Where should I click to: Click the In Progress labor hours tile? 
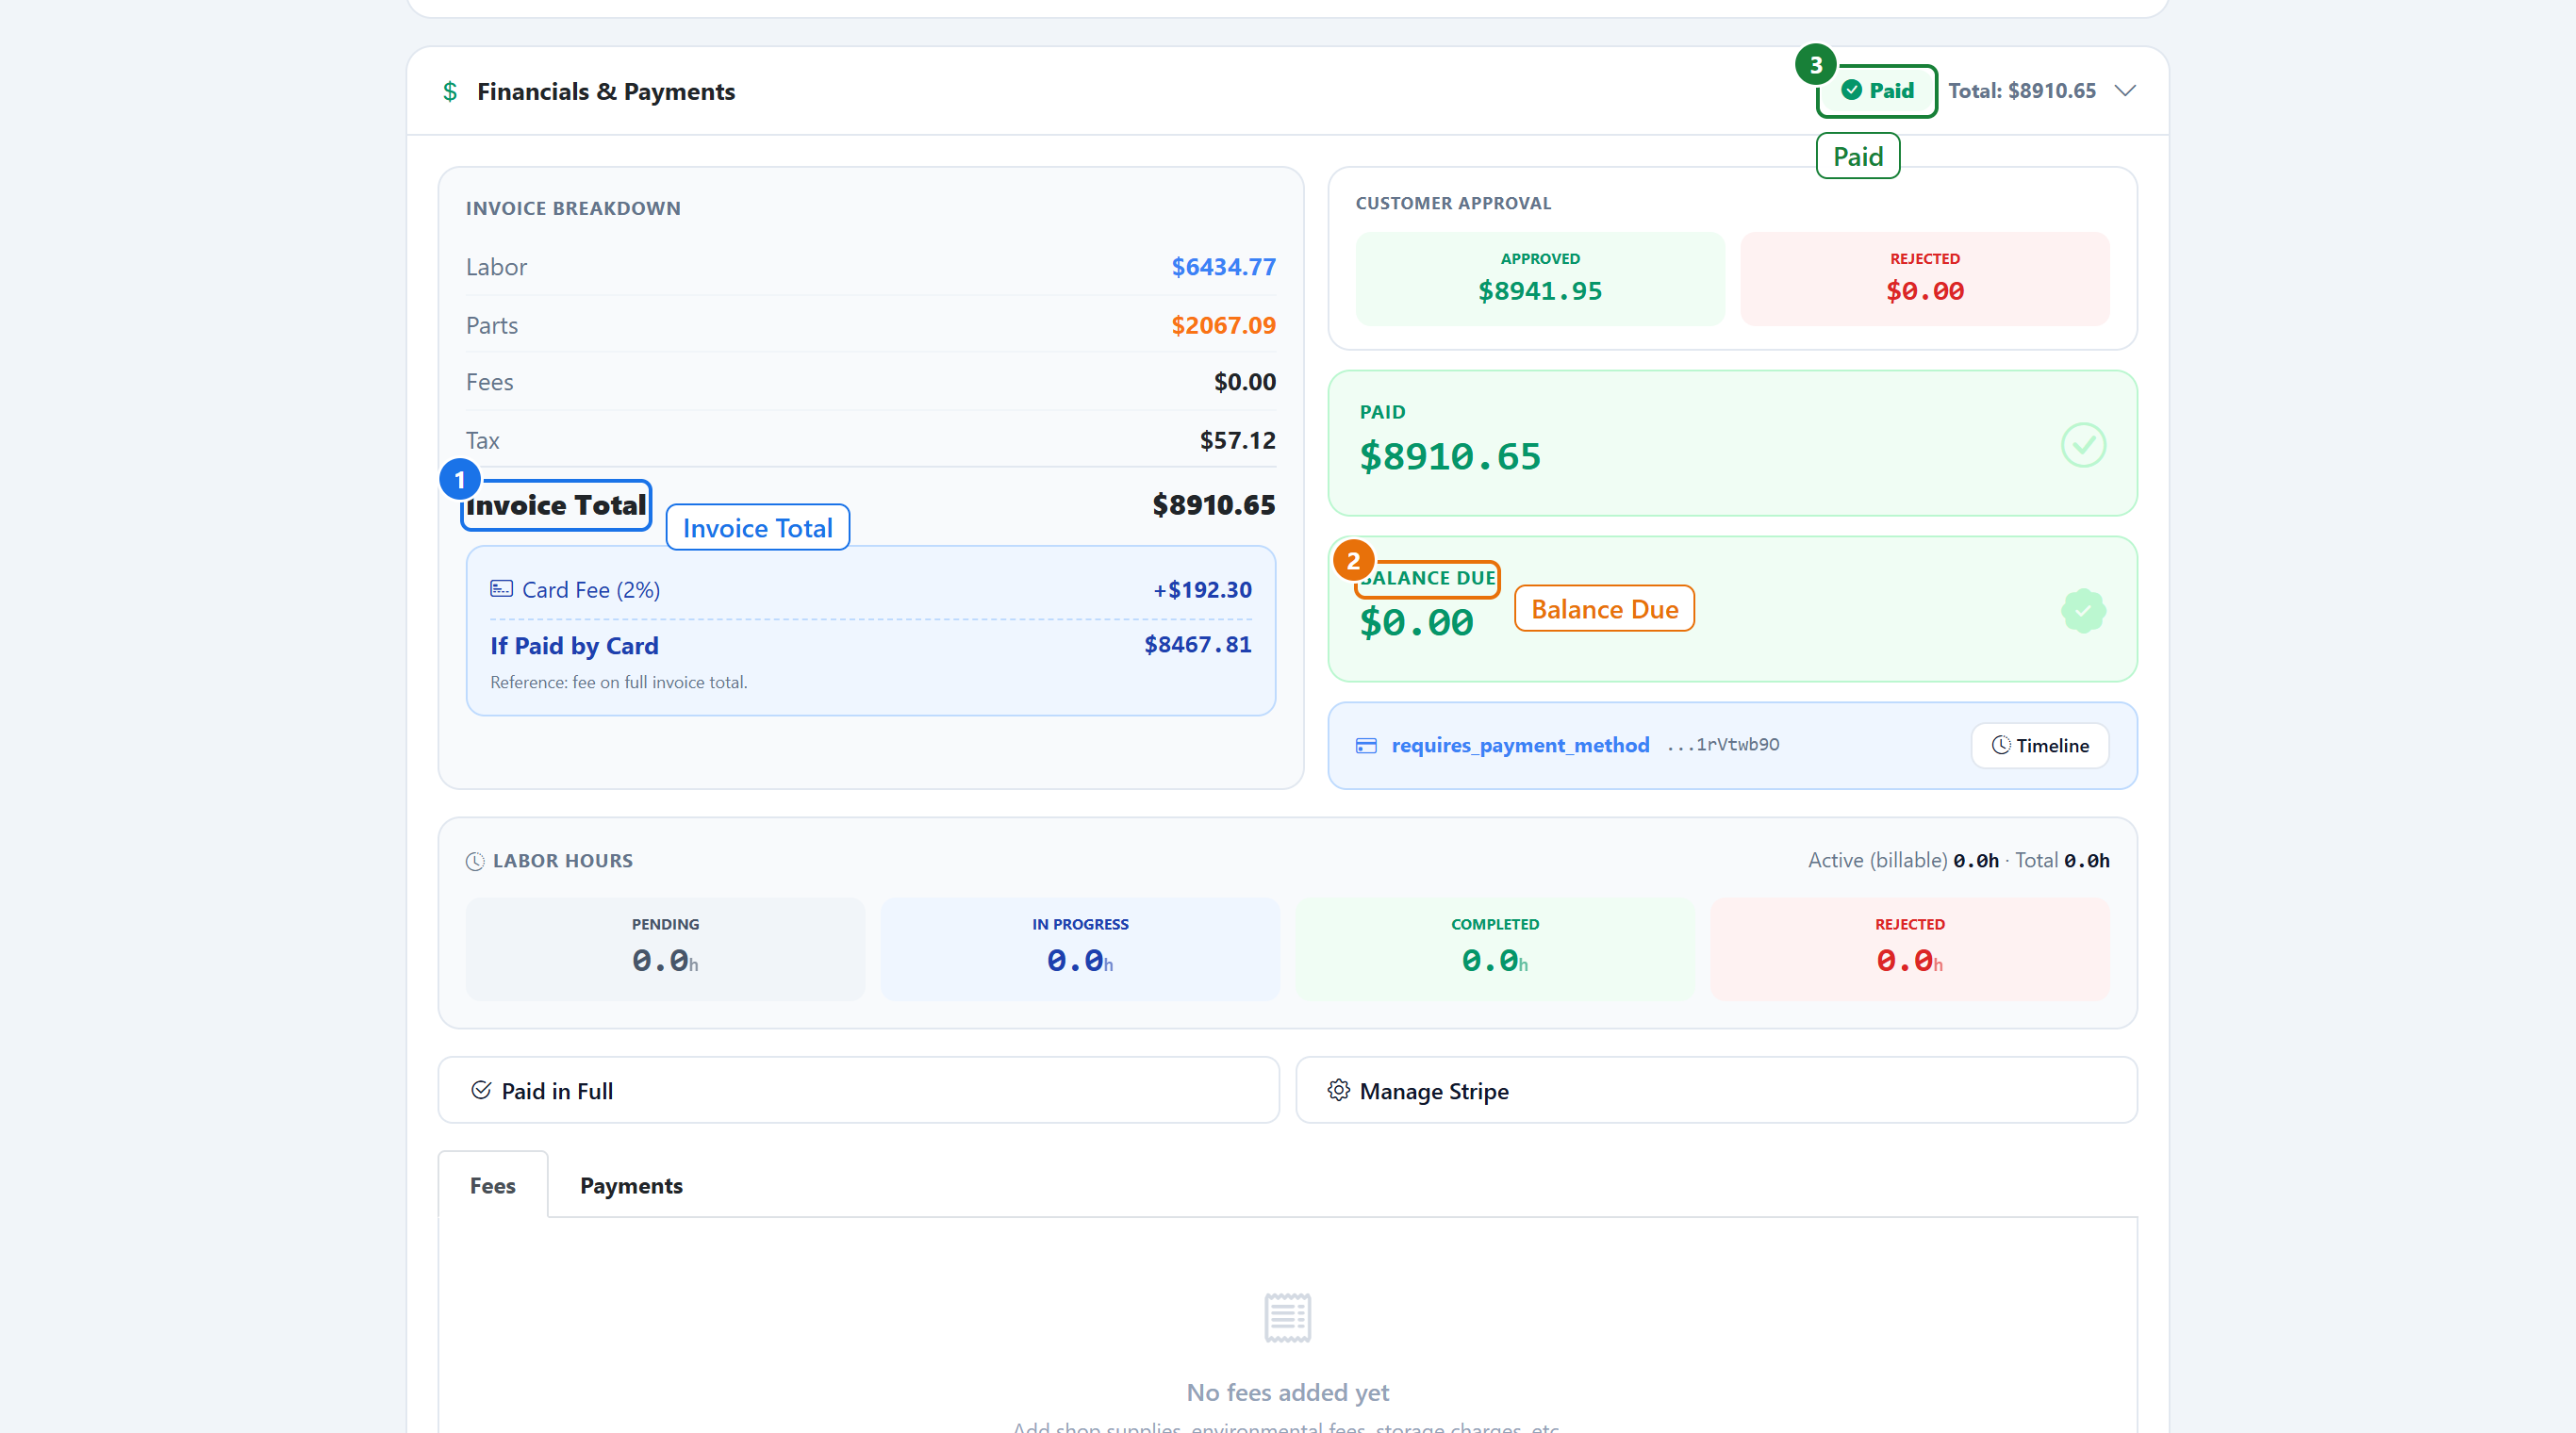click(x=1080, y=949)
